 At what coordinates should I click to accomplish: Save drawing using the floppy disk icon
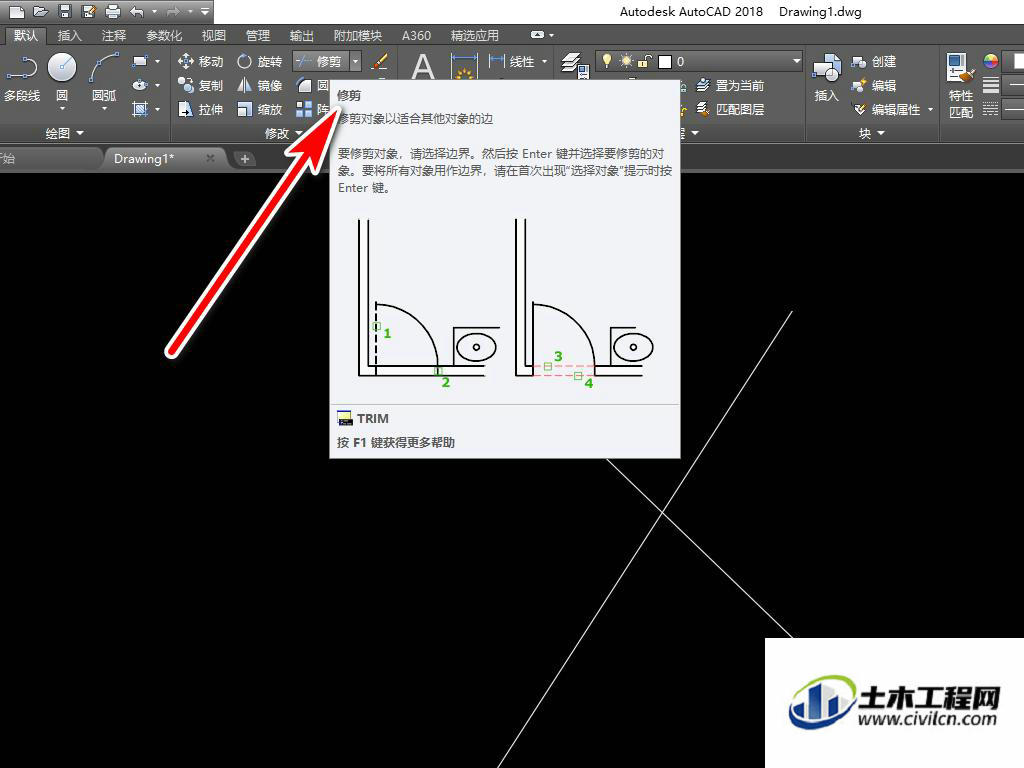pyautogui.click(x=65, y=11)
